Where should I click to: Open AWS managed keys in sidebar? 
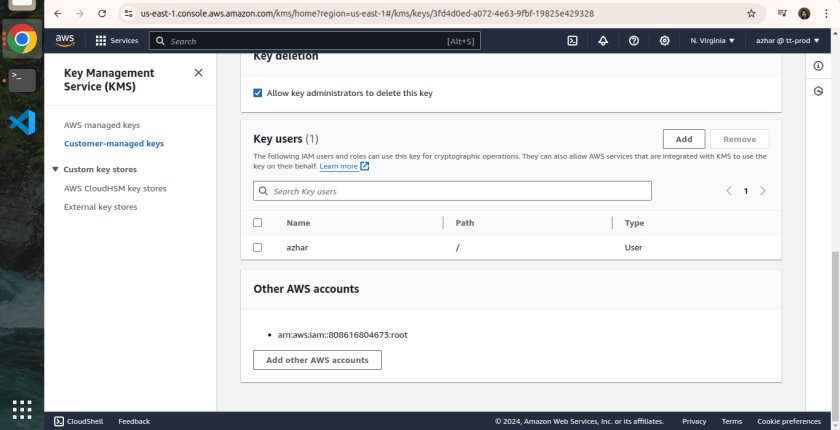(x=102, y=125)
